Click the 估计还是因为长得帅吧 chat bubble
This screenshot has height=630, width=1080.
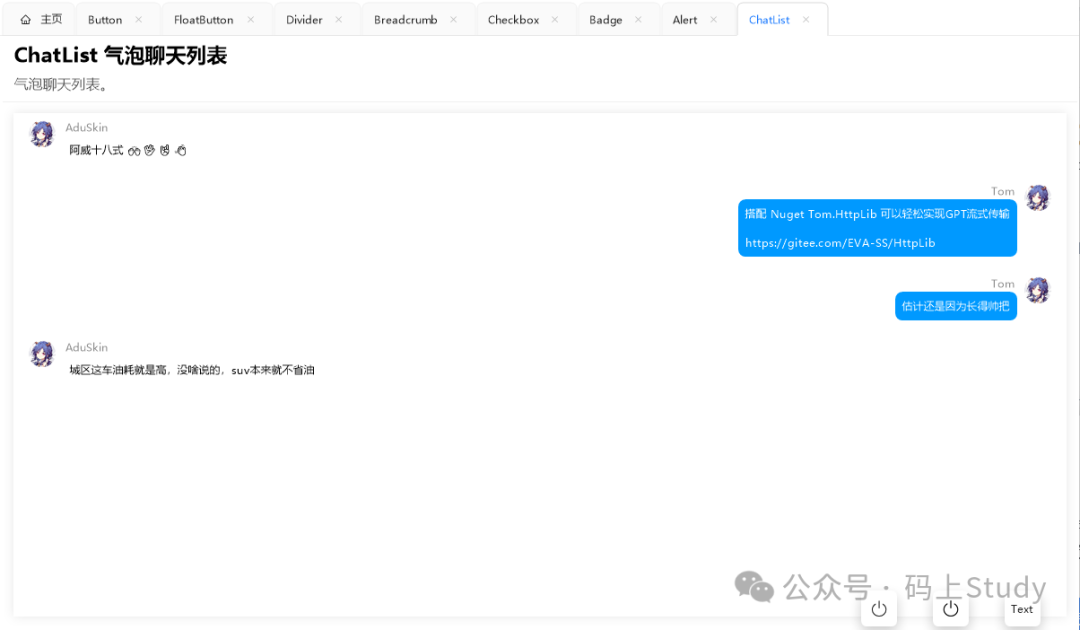coord(955,306)
